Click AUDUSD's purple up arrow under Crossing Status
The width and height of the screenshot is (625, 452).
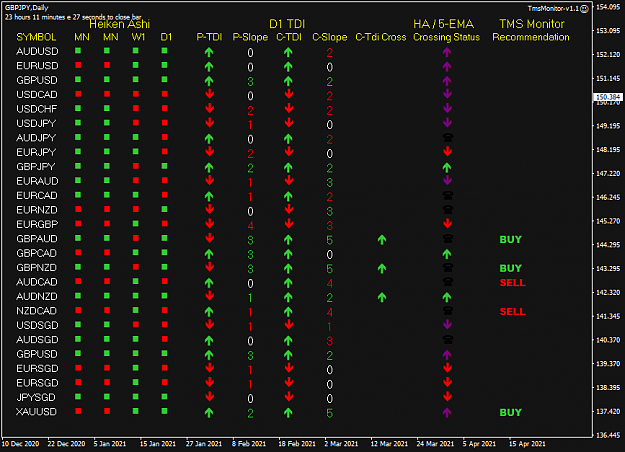pyautogui.click(x=447, y=52)
